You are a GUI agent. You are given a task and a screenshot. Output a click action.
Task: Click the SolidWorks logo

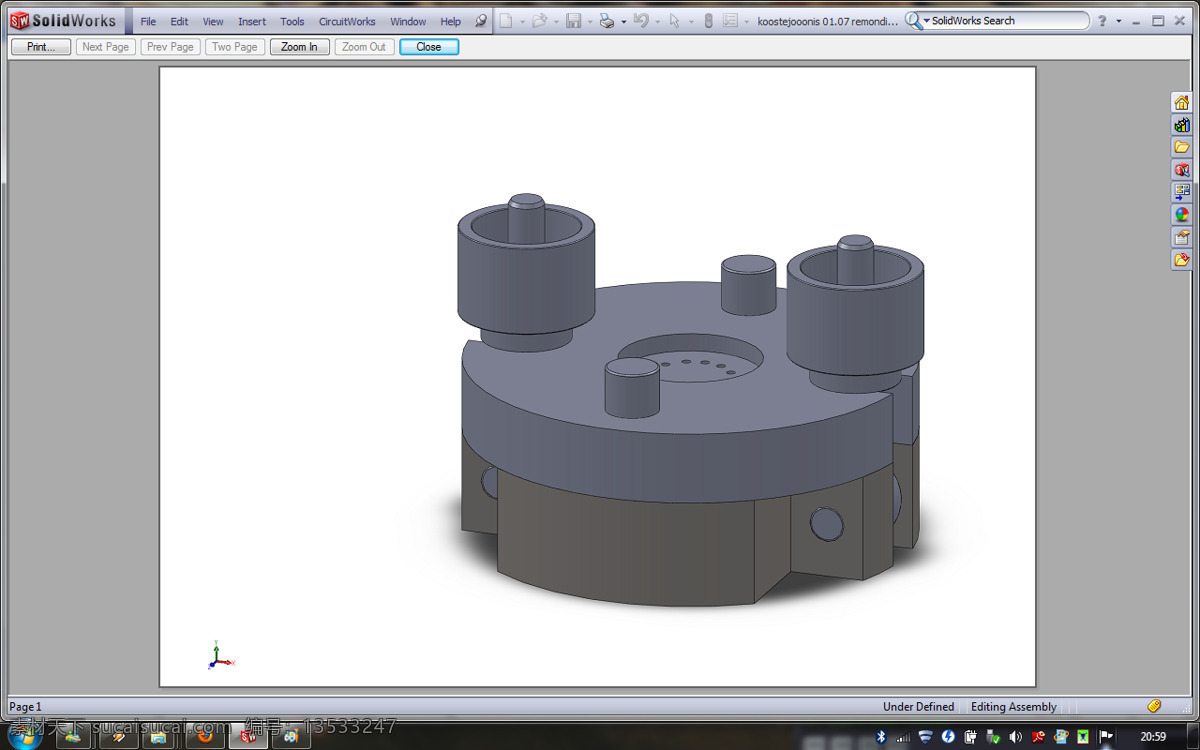(63, 21)
